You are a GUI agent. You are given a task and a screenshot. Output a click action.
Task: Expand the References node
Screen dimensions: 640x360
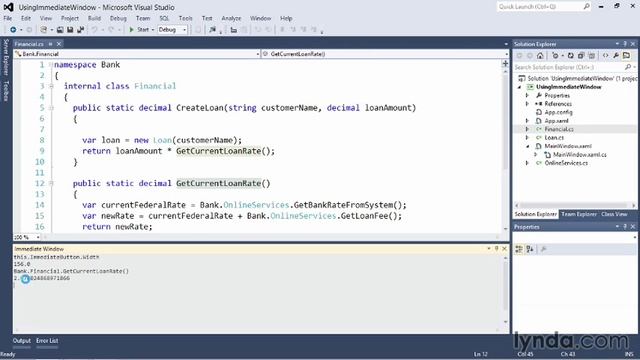point(527,104)
